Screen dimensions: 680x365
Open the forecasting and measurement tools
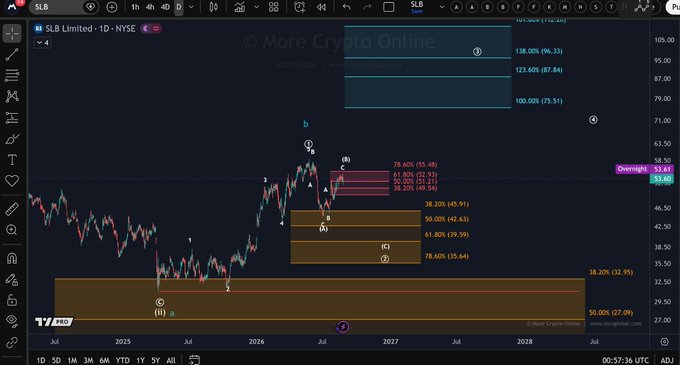coord(12,117)
